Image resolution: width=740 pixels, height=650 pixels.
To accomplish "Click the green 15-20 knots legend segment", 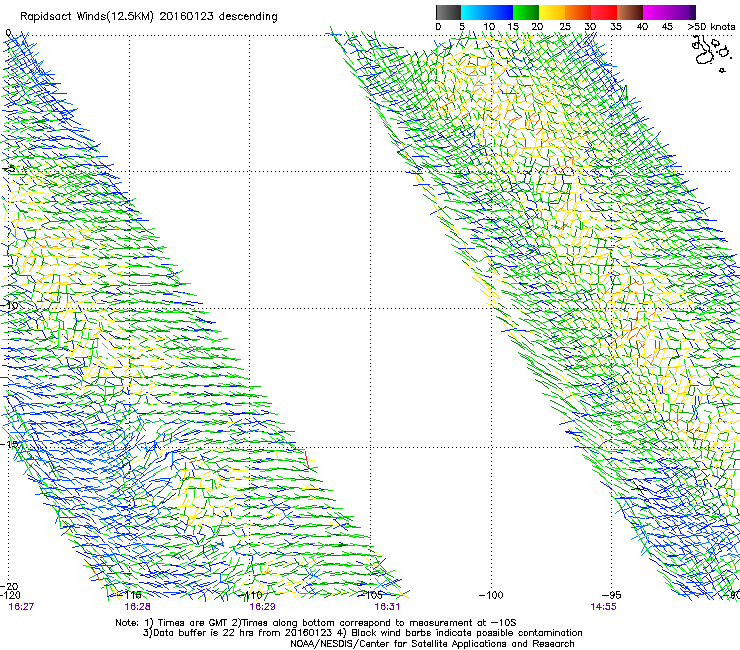I will point(526,12).
